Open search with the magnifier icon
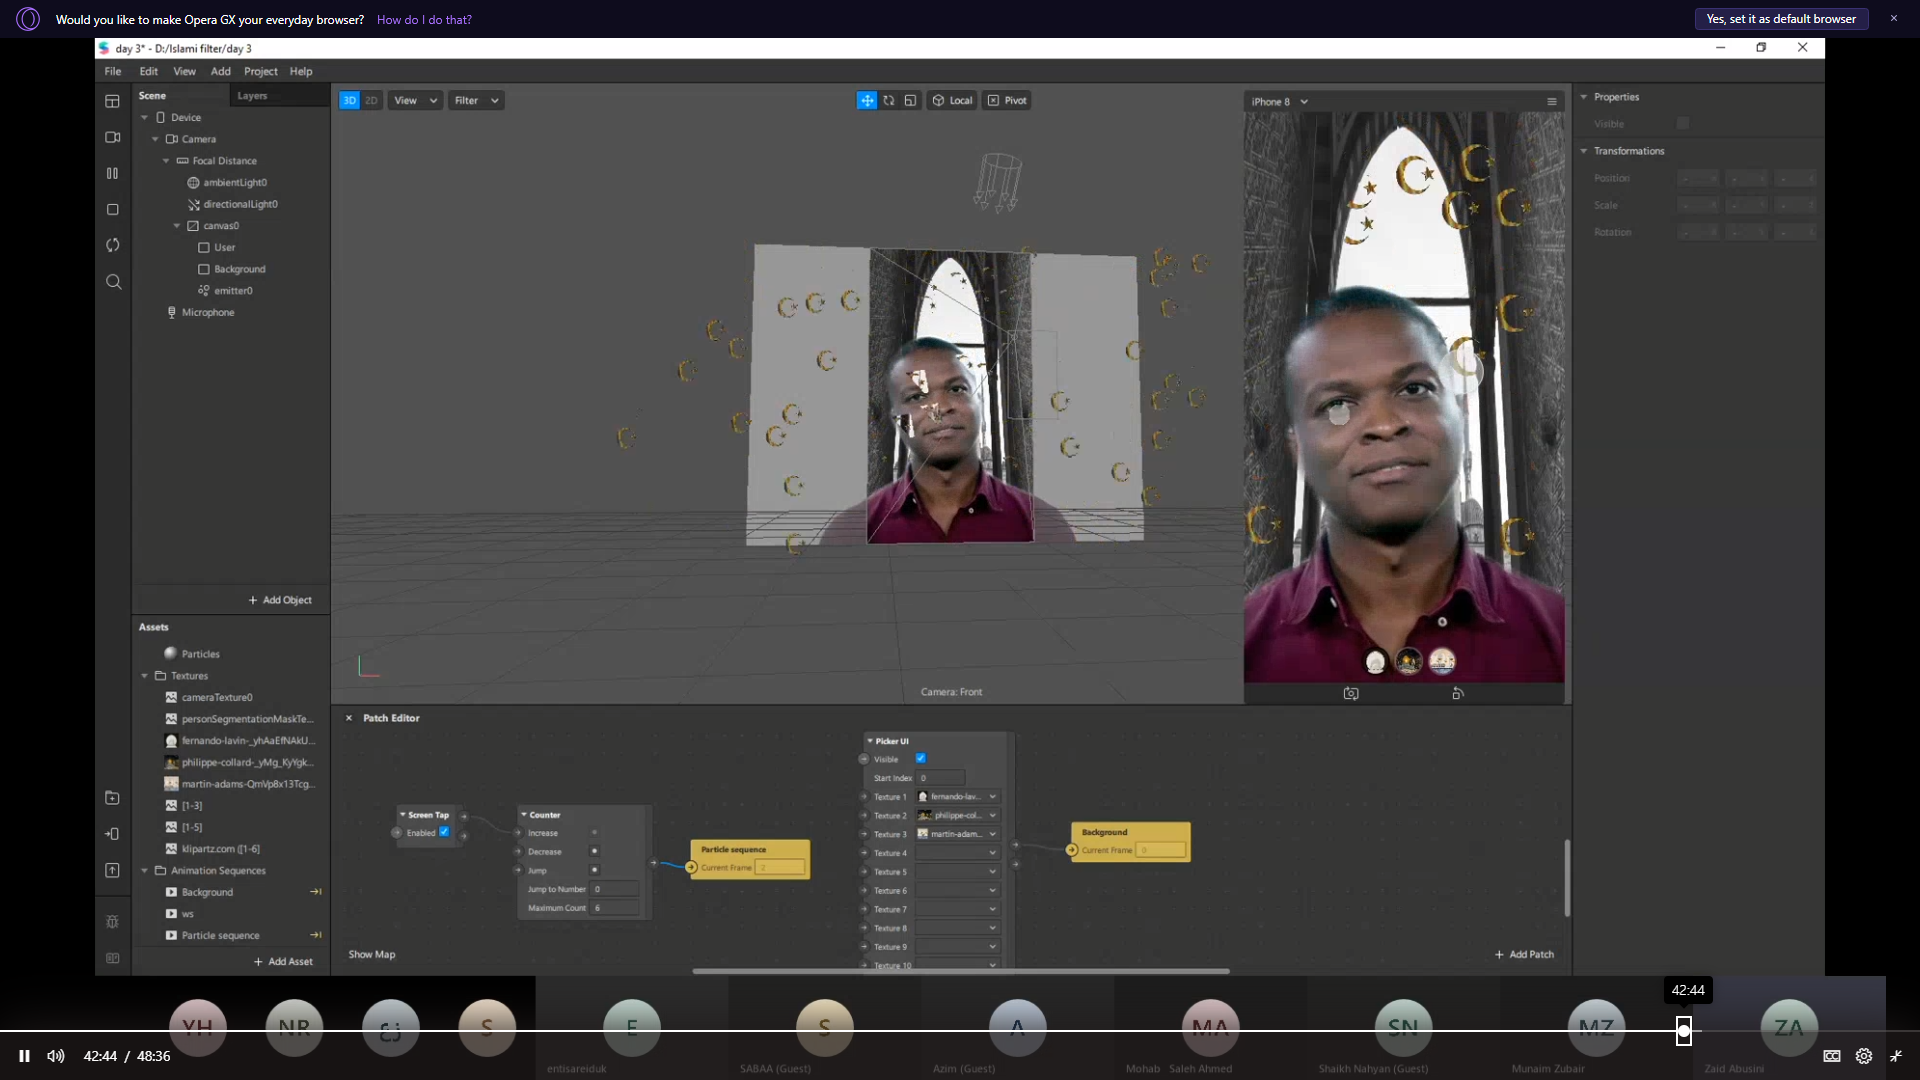 [x=113, y=282]
